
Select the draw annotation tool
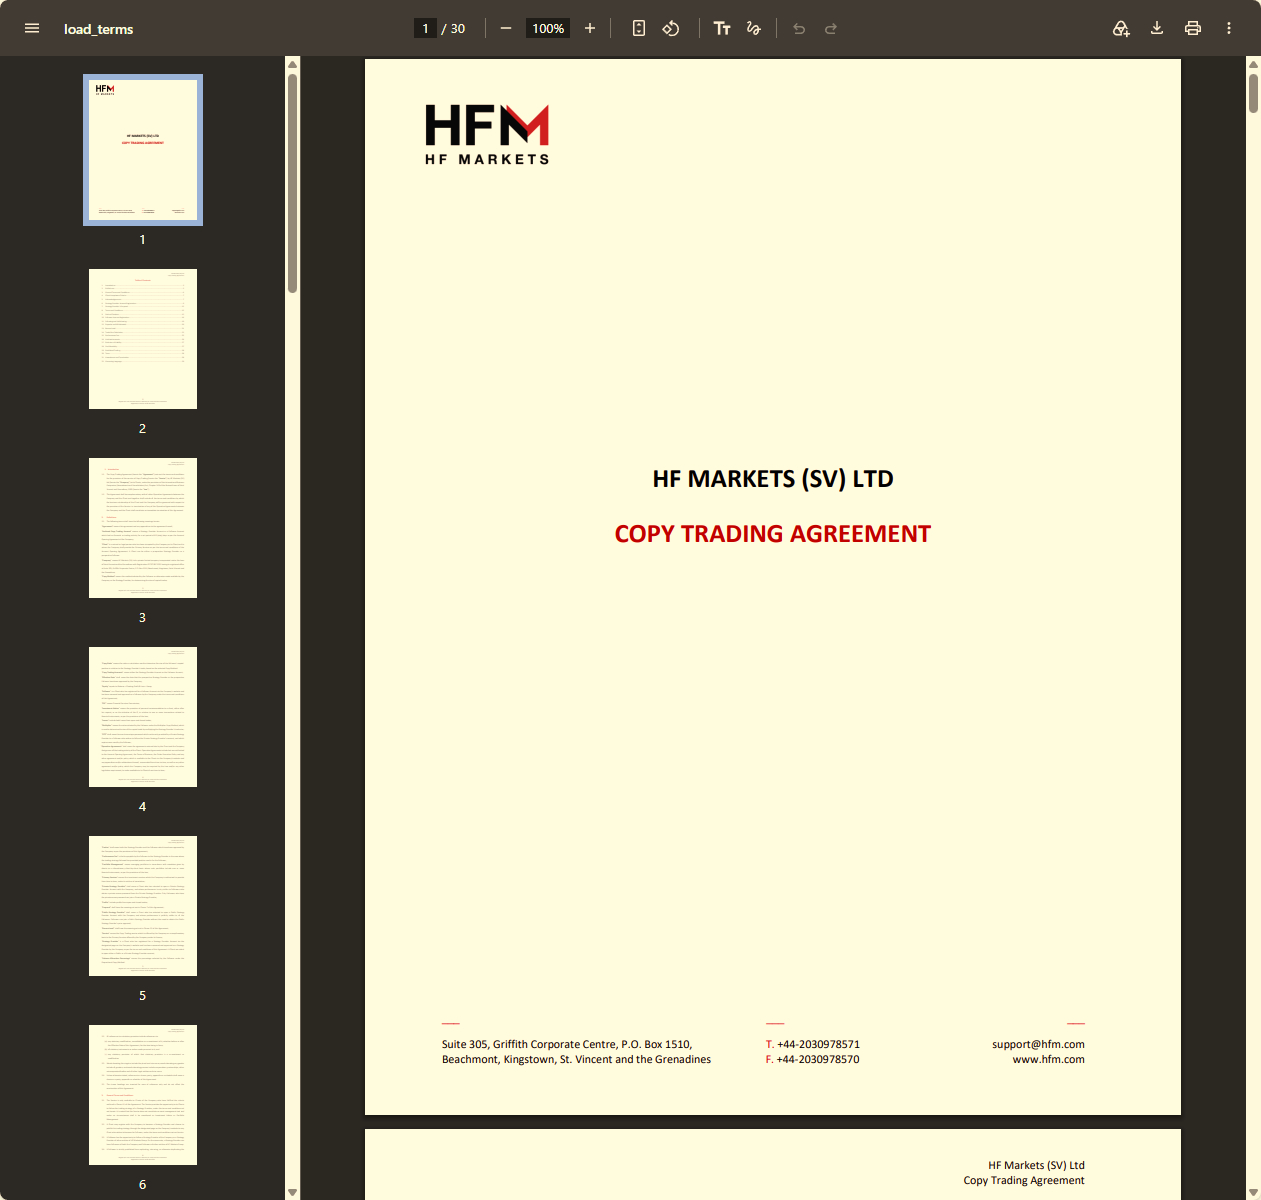[754, 28]
